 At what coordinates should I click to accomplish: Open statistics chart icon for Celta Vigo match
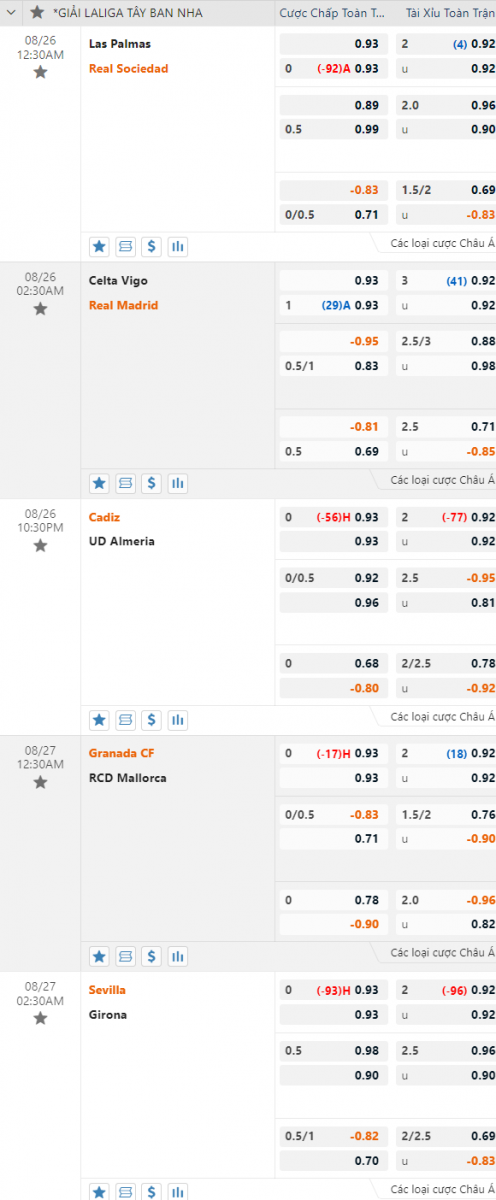[x=177, y=483]
